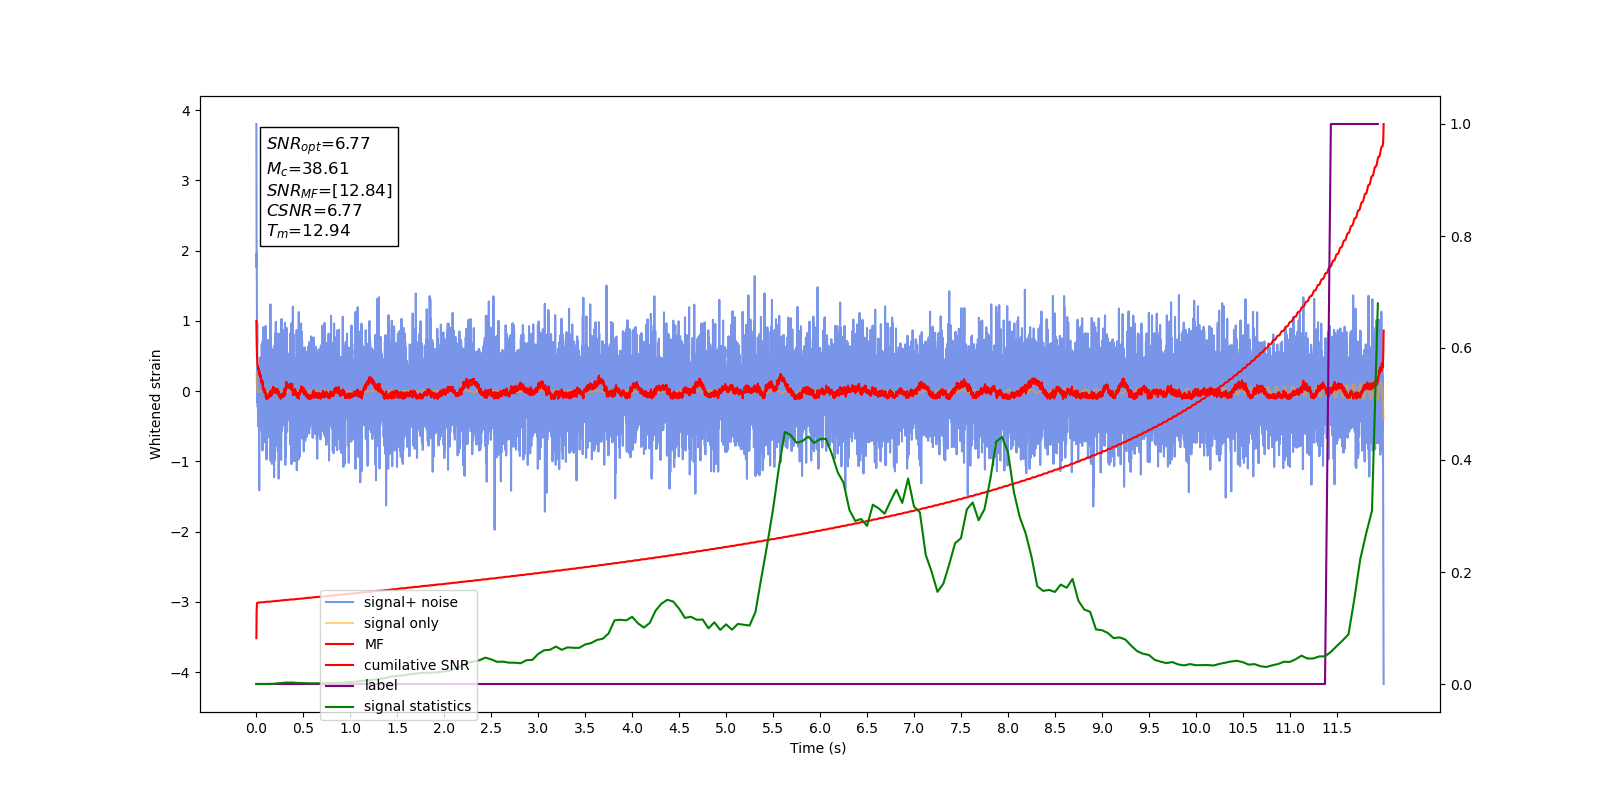Click the CSNR=6.77 annotation text
This screenshot has height=800, width=1600.
point(314,210)
